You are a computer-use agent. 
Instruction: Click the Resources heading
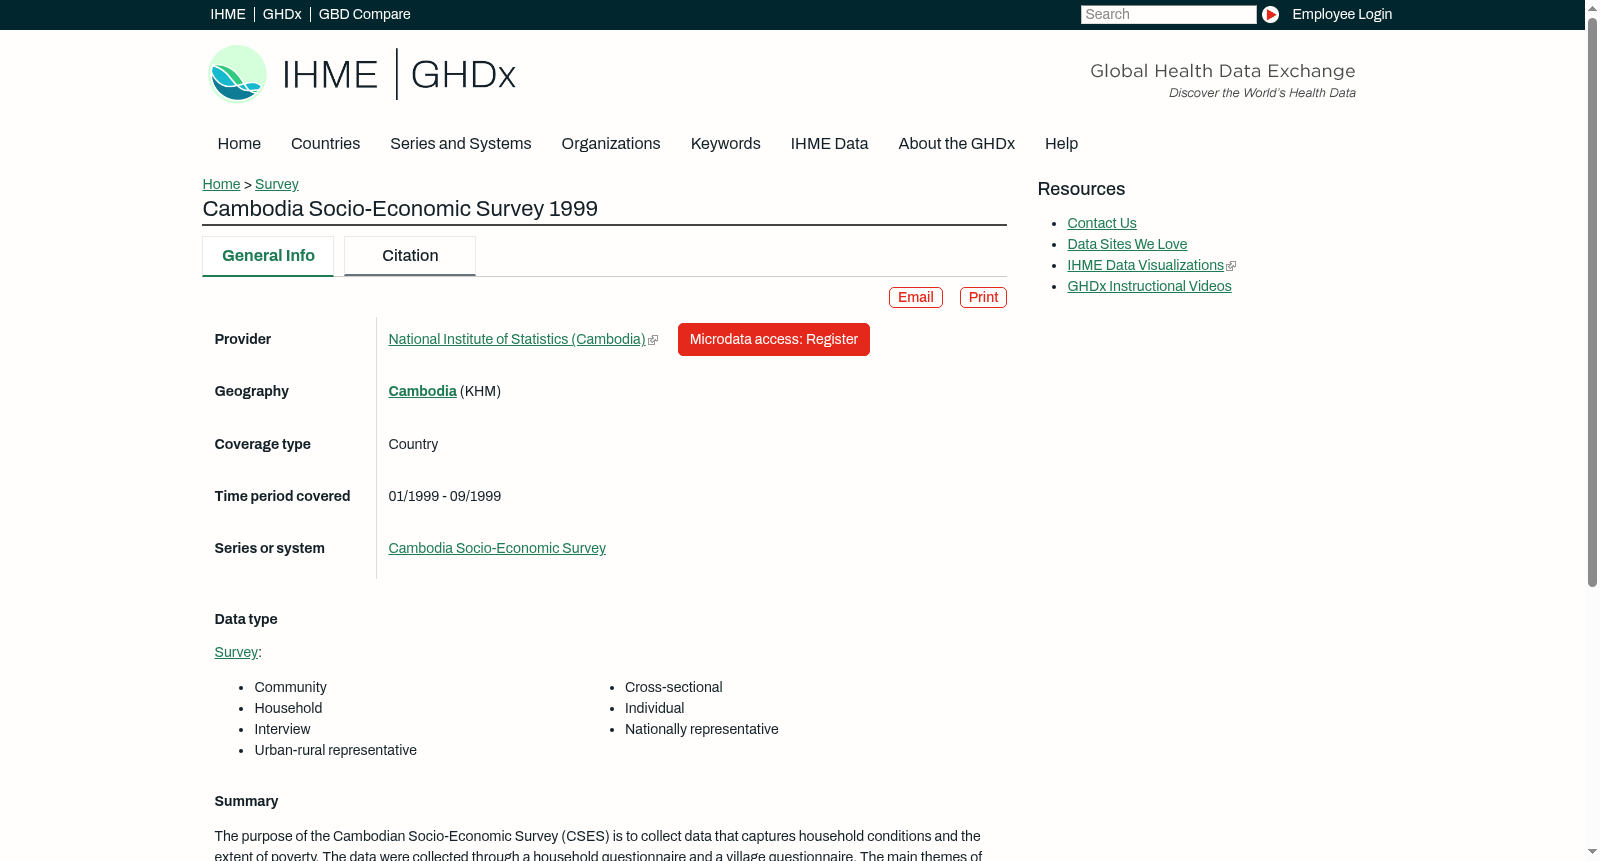[x=1081, y=189]
